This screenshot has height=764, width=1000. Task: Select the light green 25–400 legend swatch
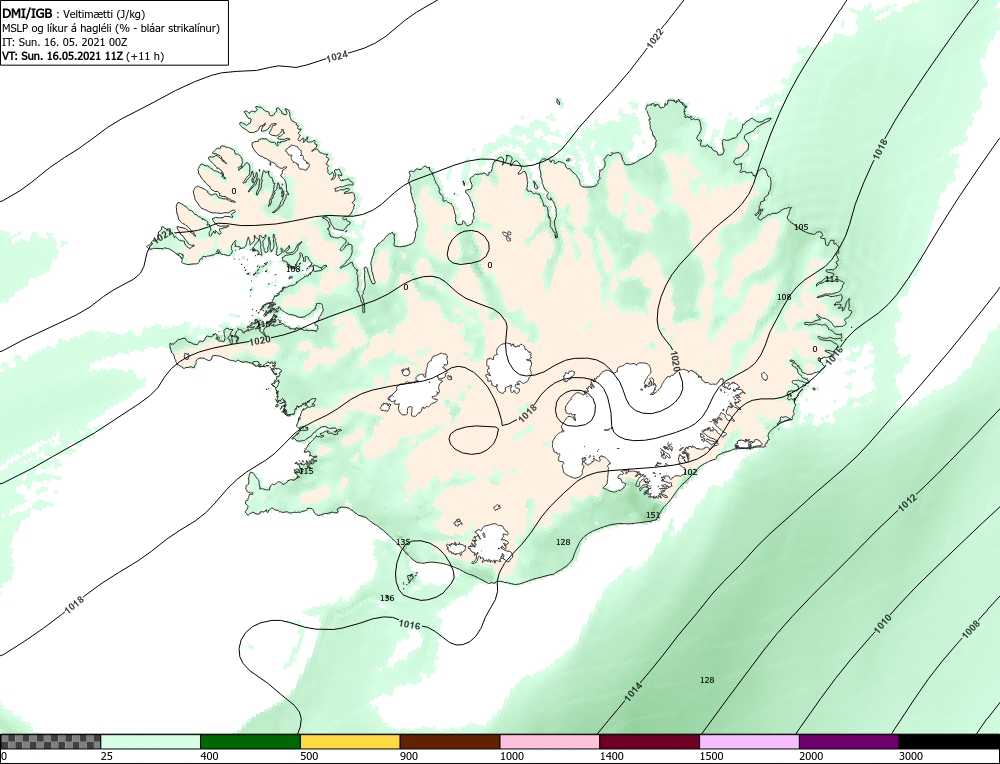coord(151,741)
